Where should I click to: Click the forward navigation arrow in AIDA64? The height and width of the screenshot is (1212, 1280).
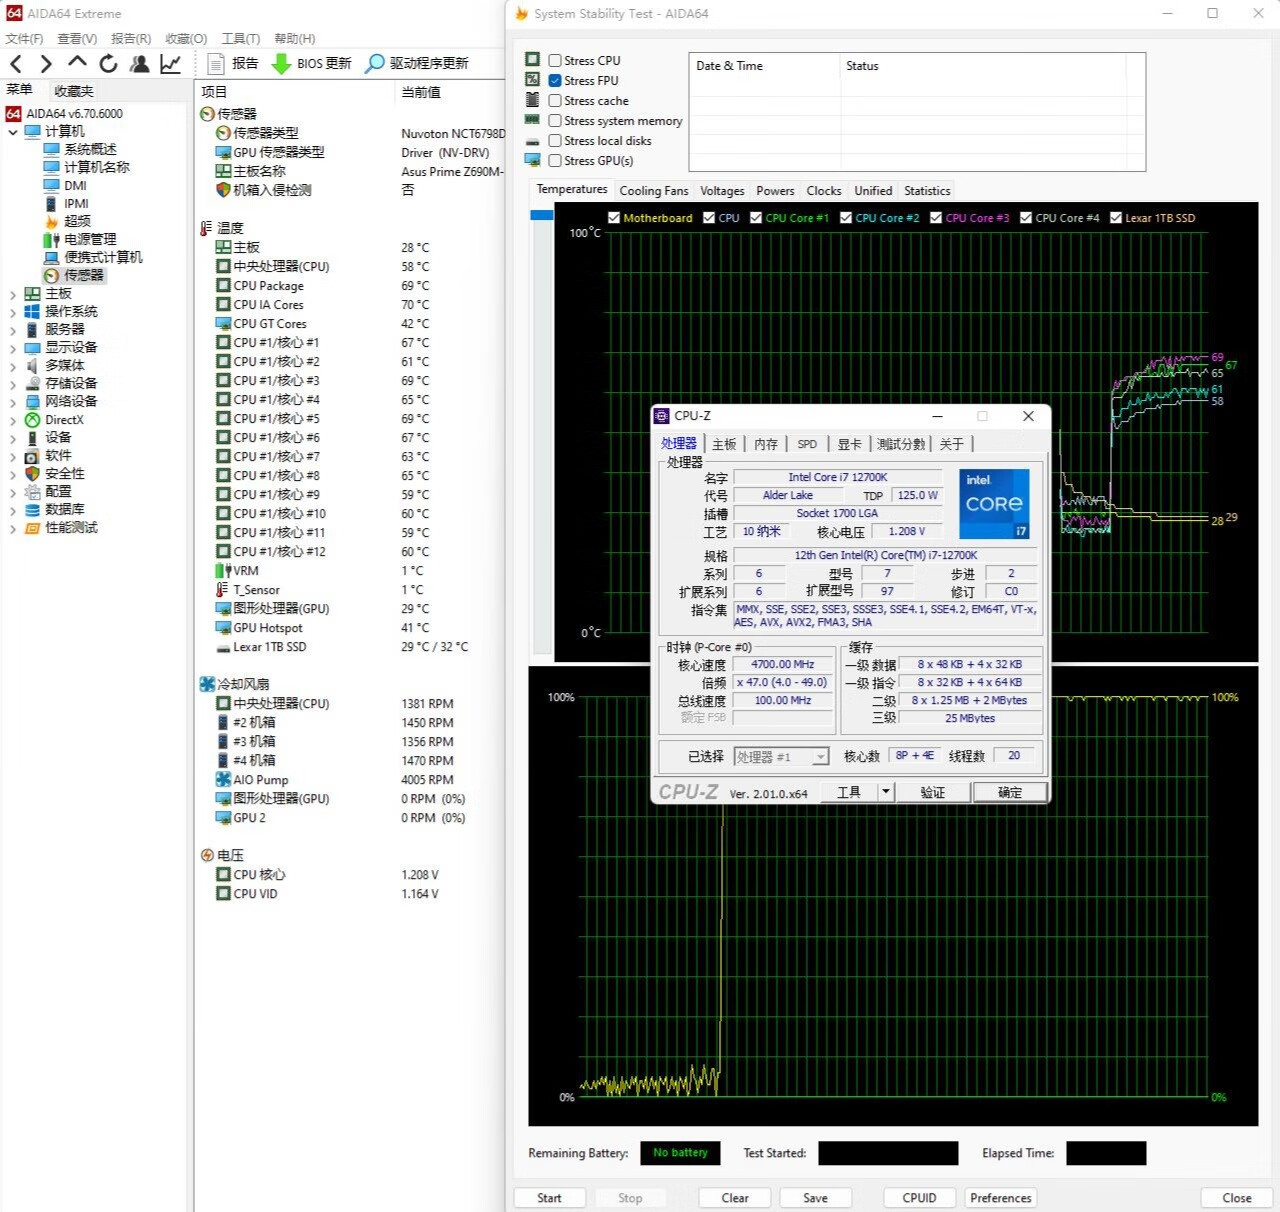(x=46, y=63)
